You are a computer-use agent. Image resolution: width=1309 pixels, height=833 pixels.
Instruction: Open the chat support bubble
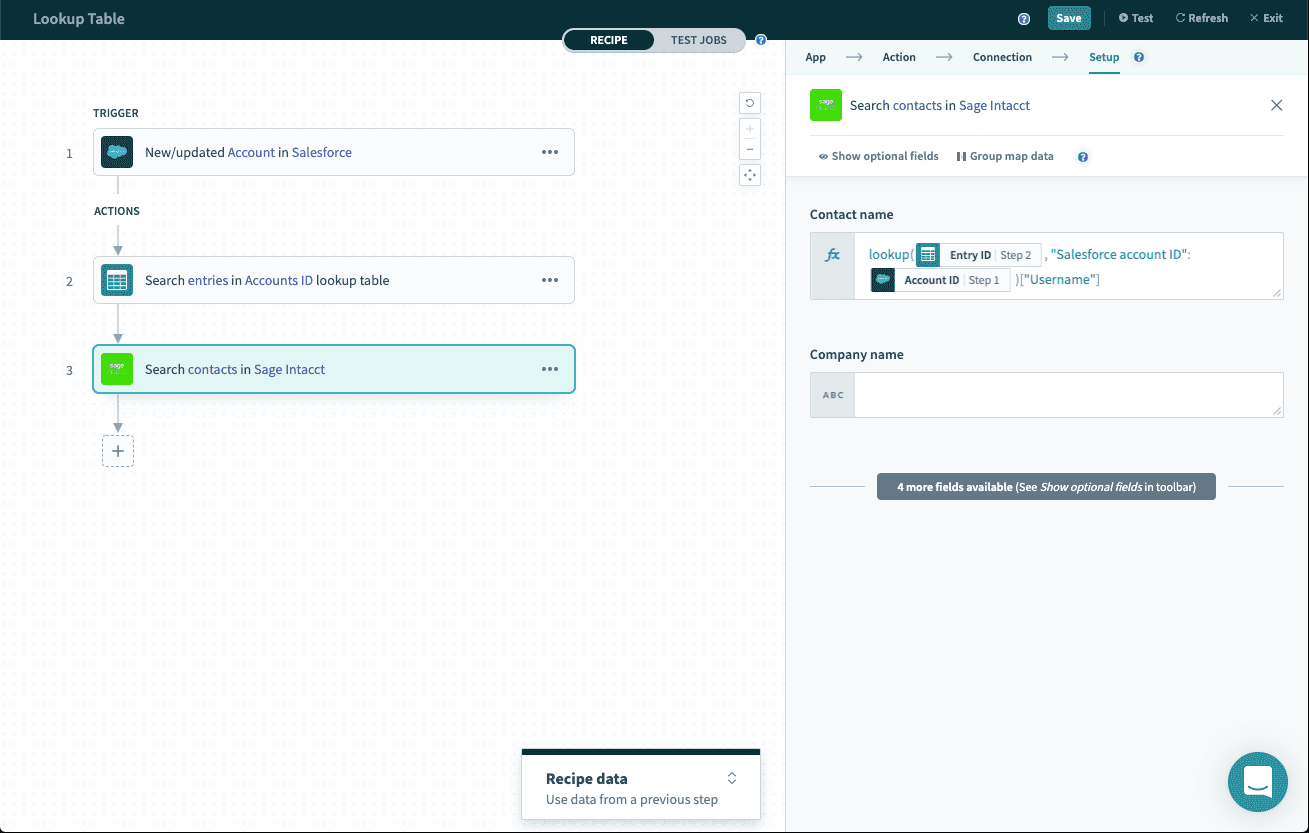(1258, 782)
